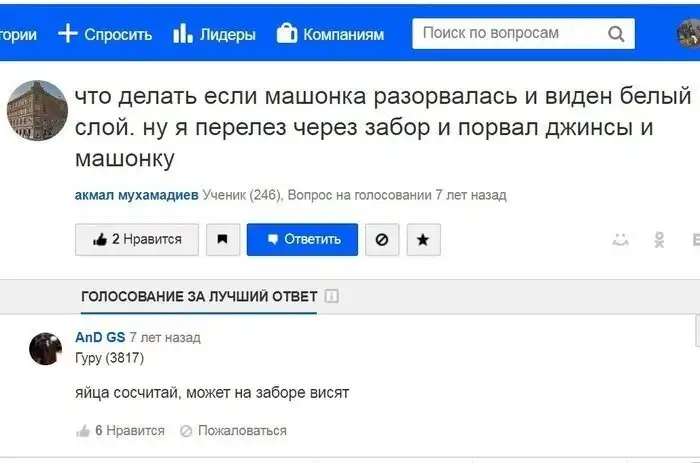Click the blue Ответить button
This screenshot has width=700, height=463.
(x=302, y=240)
